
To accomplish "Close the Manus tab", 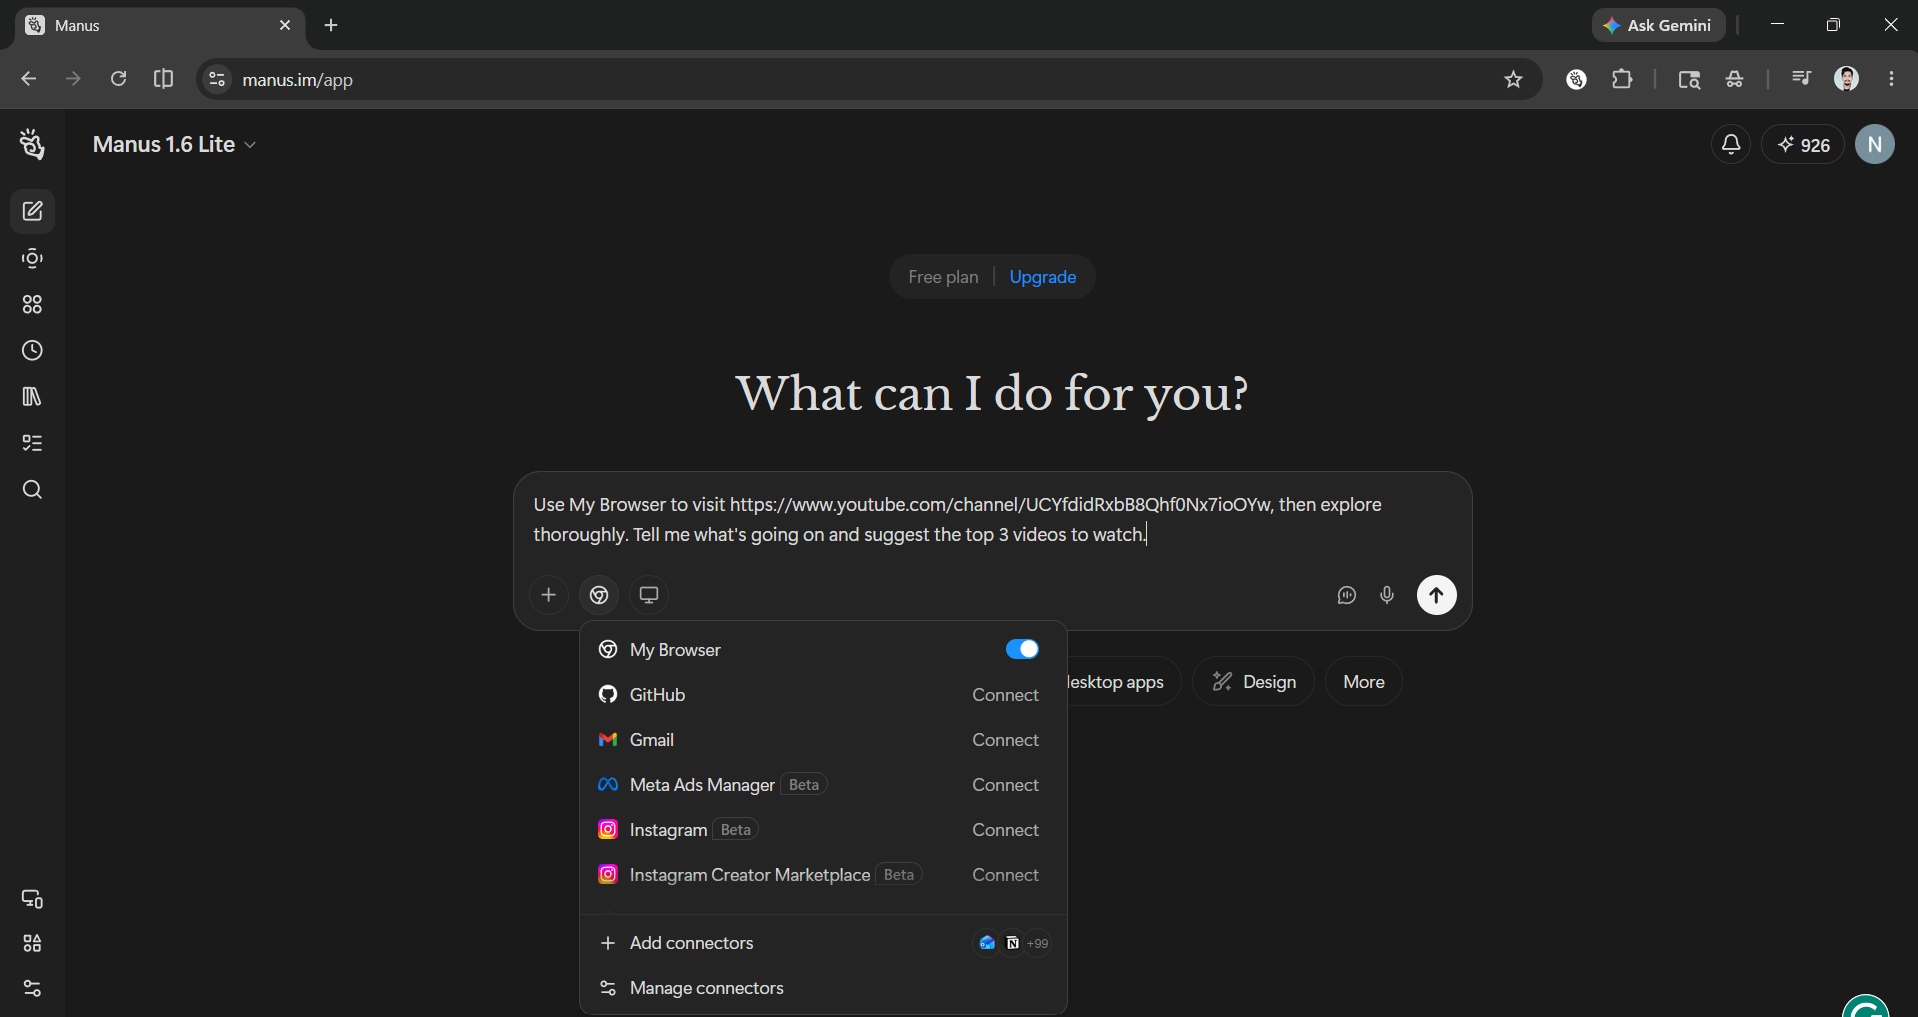I will tap(285, 25).
